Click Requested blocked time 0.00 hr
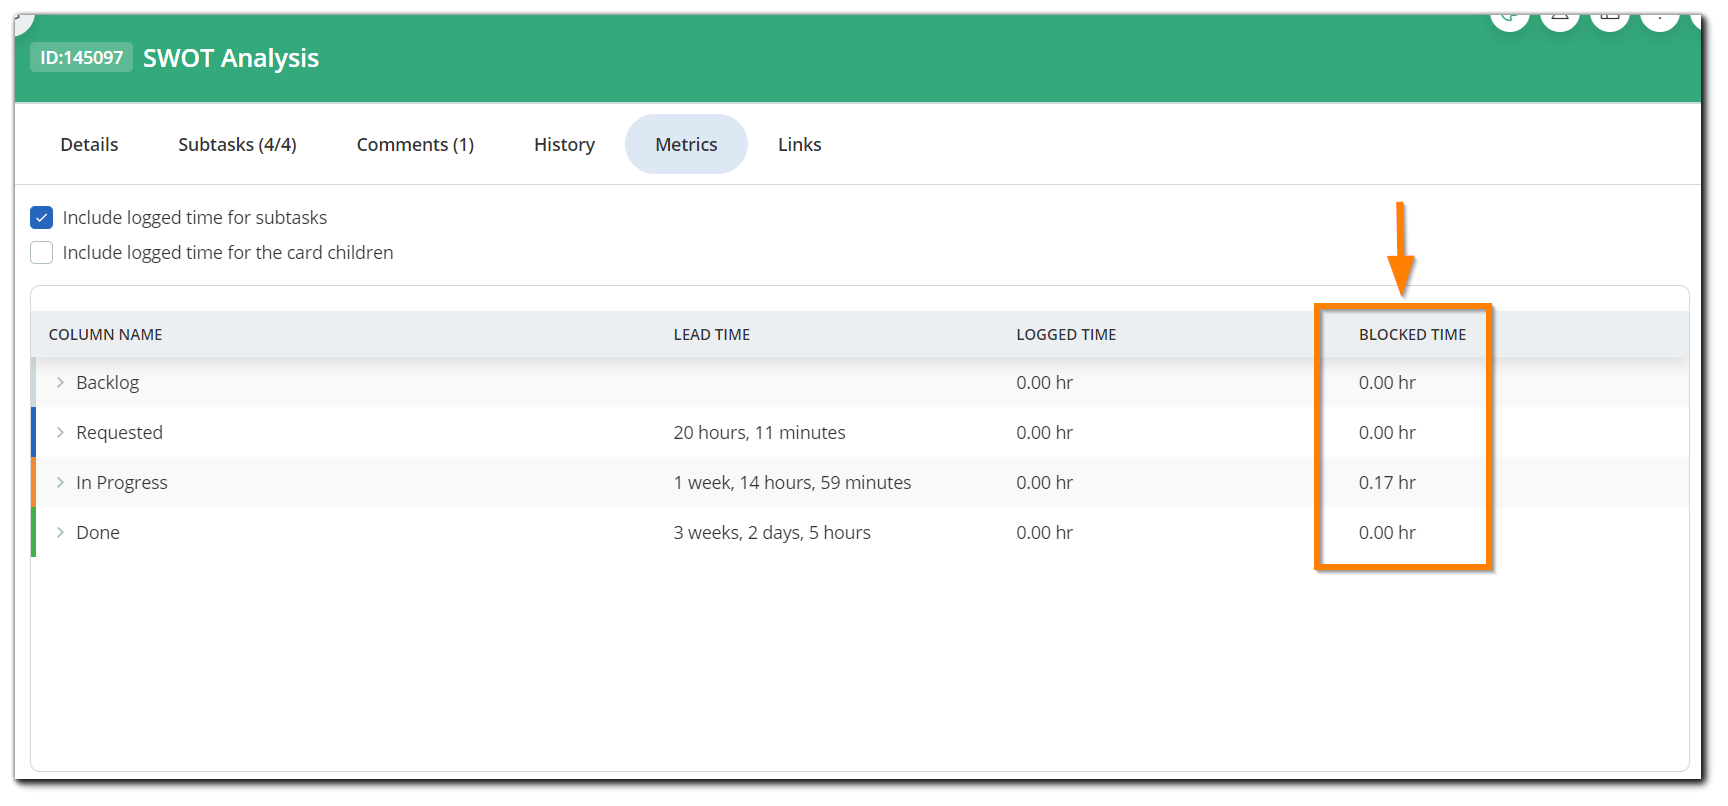The width and height of the screenshot is (1728, 806). pyautogui.click(x=1387, y=432)
